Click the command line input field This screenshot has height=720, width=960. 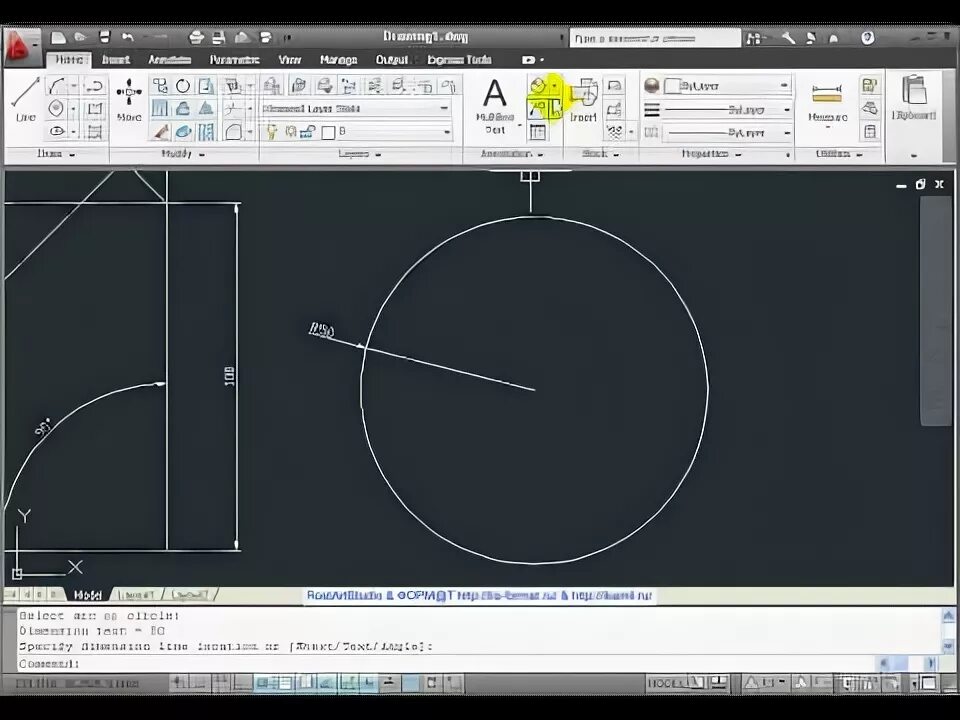[447, 664]
